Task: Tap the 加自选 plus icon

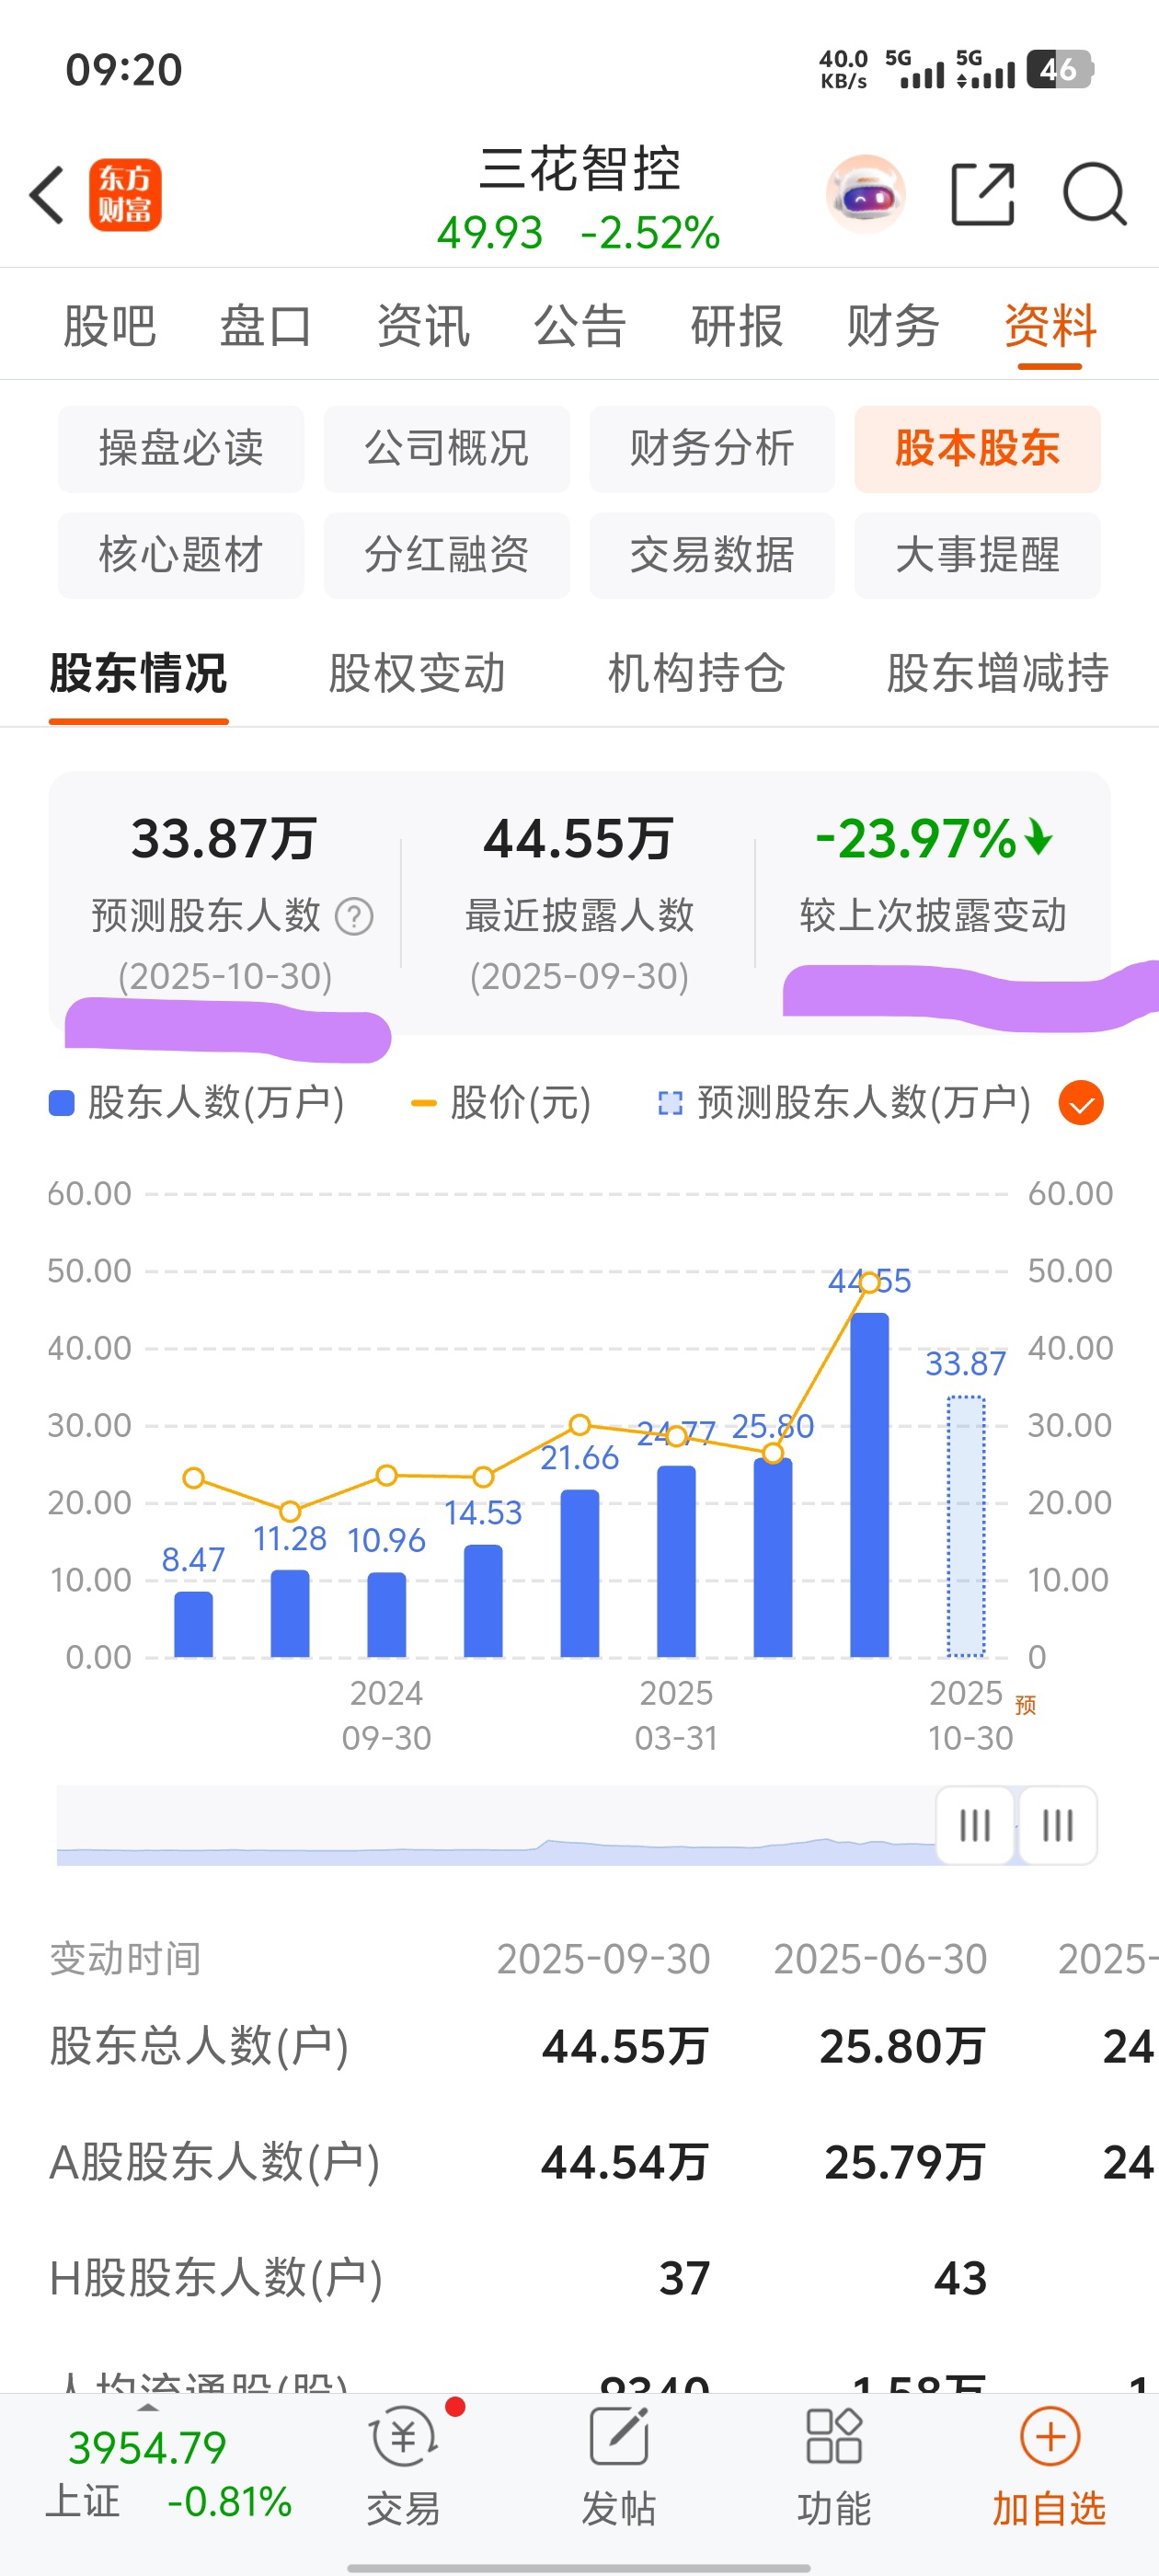Action: click(x=1050, y=2437)
